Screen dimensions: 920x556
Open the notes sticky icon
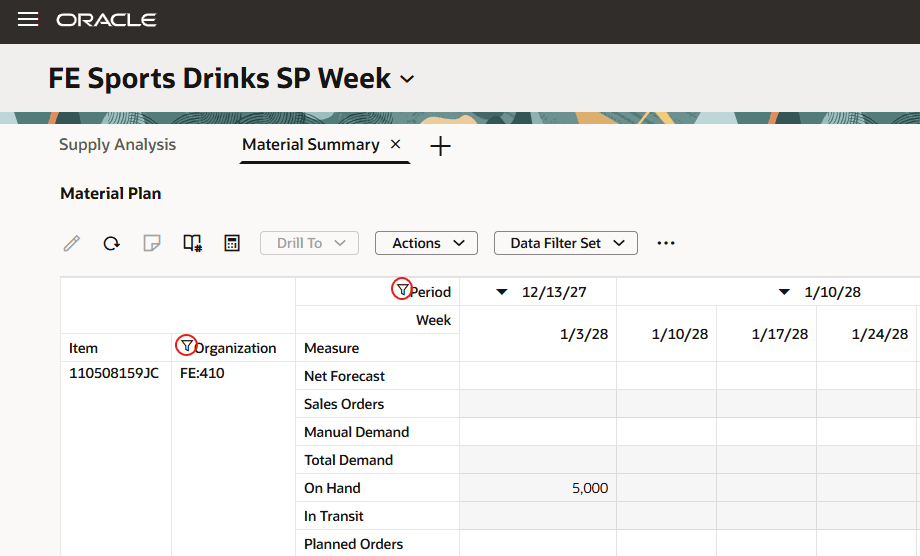[151, 243]
